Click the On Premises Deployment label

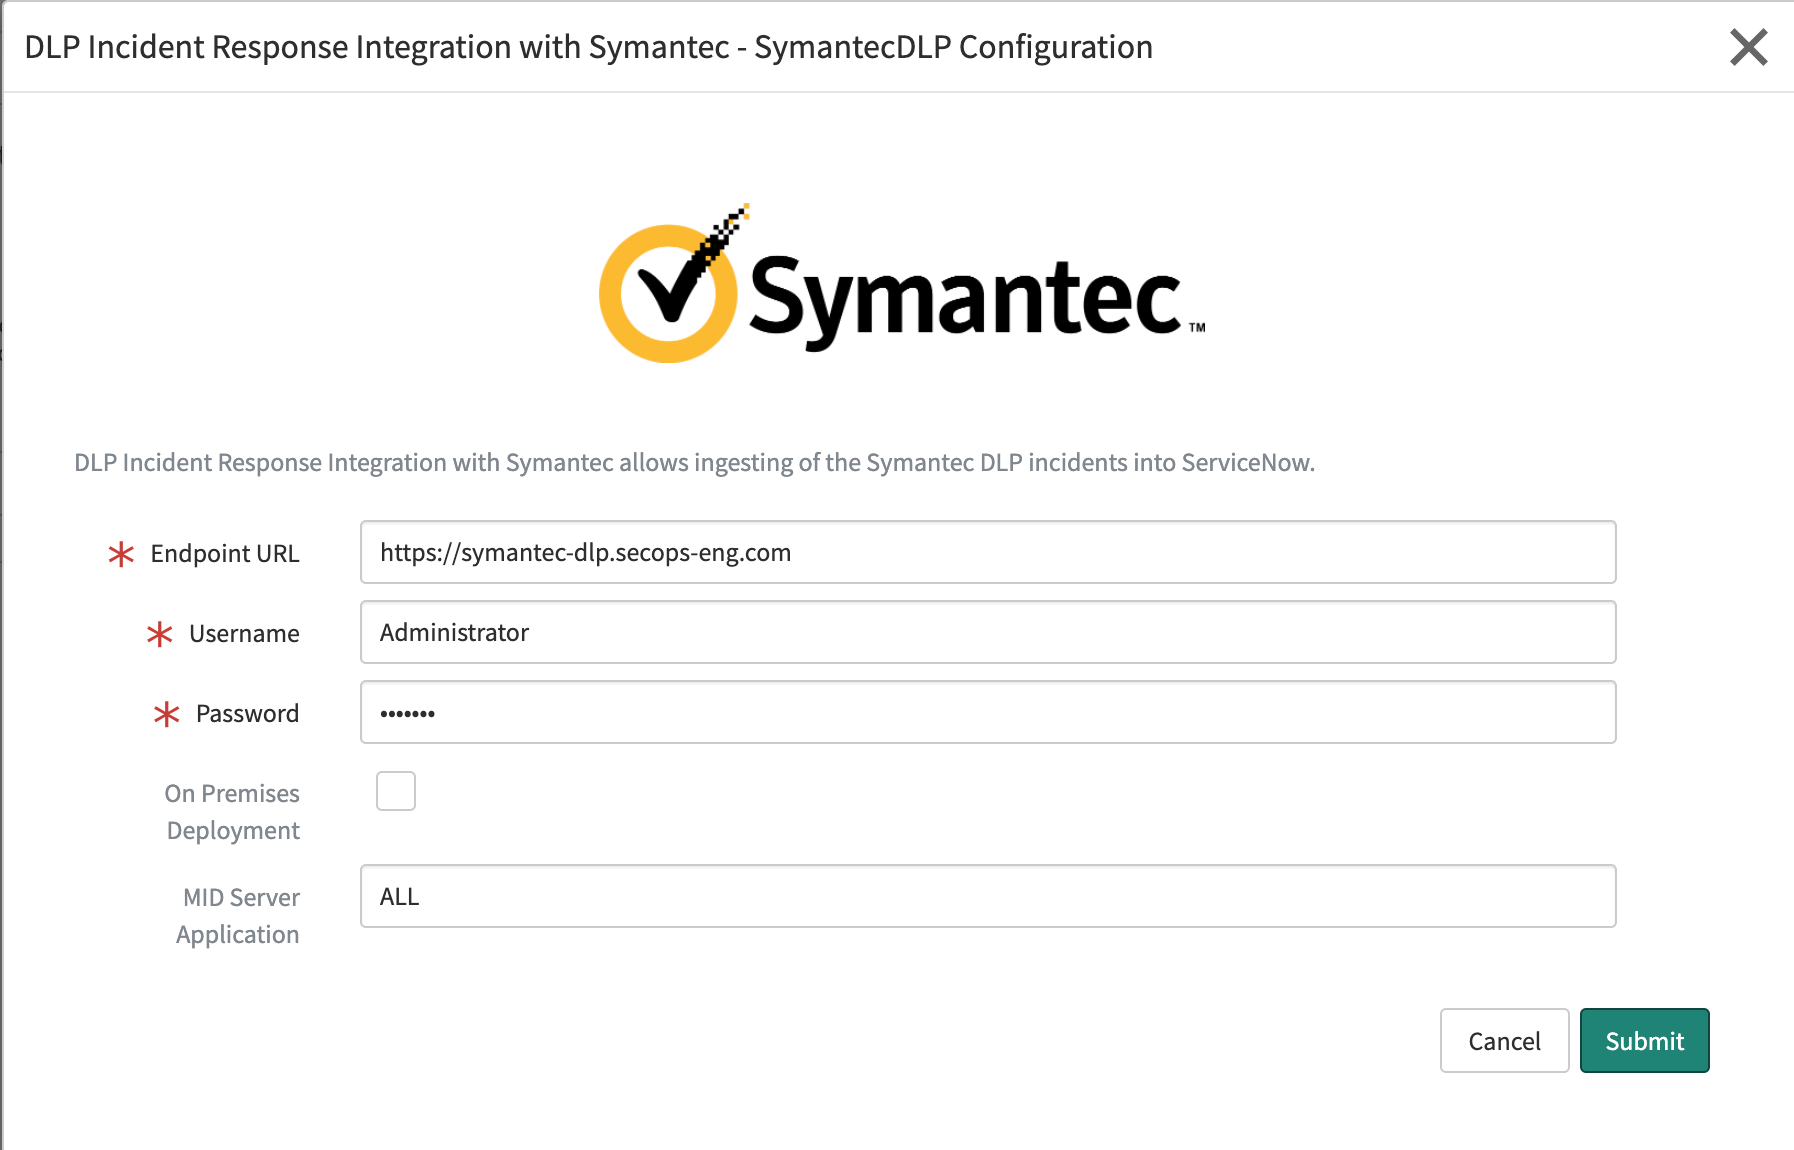[x=232, y=812]
